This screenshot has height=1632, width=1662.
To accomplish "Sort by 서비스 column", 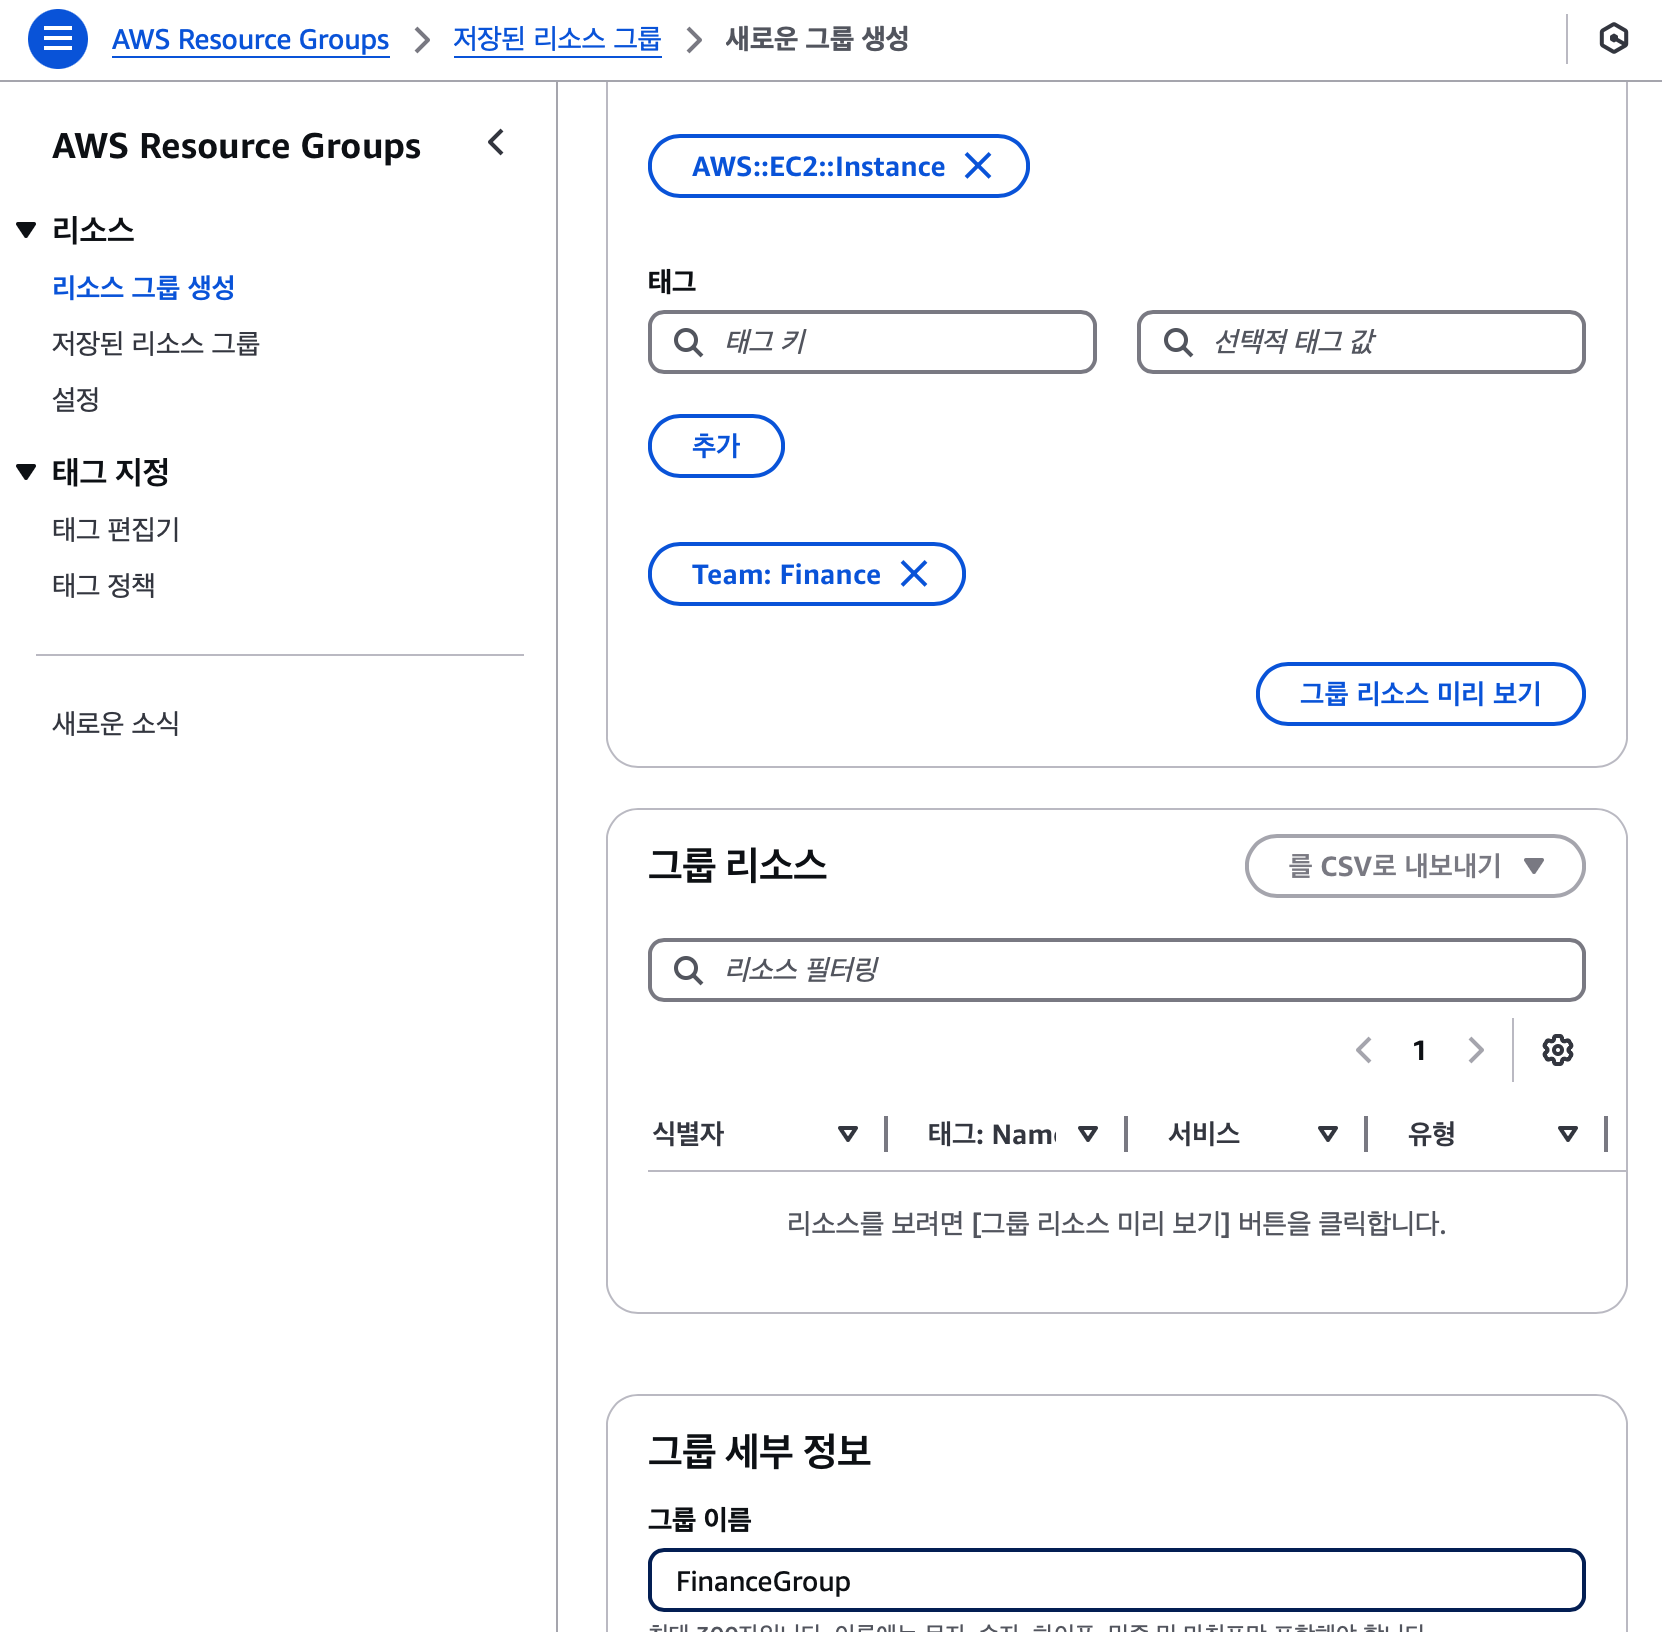I will 1328,1134.
